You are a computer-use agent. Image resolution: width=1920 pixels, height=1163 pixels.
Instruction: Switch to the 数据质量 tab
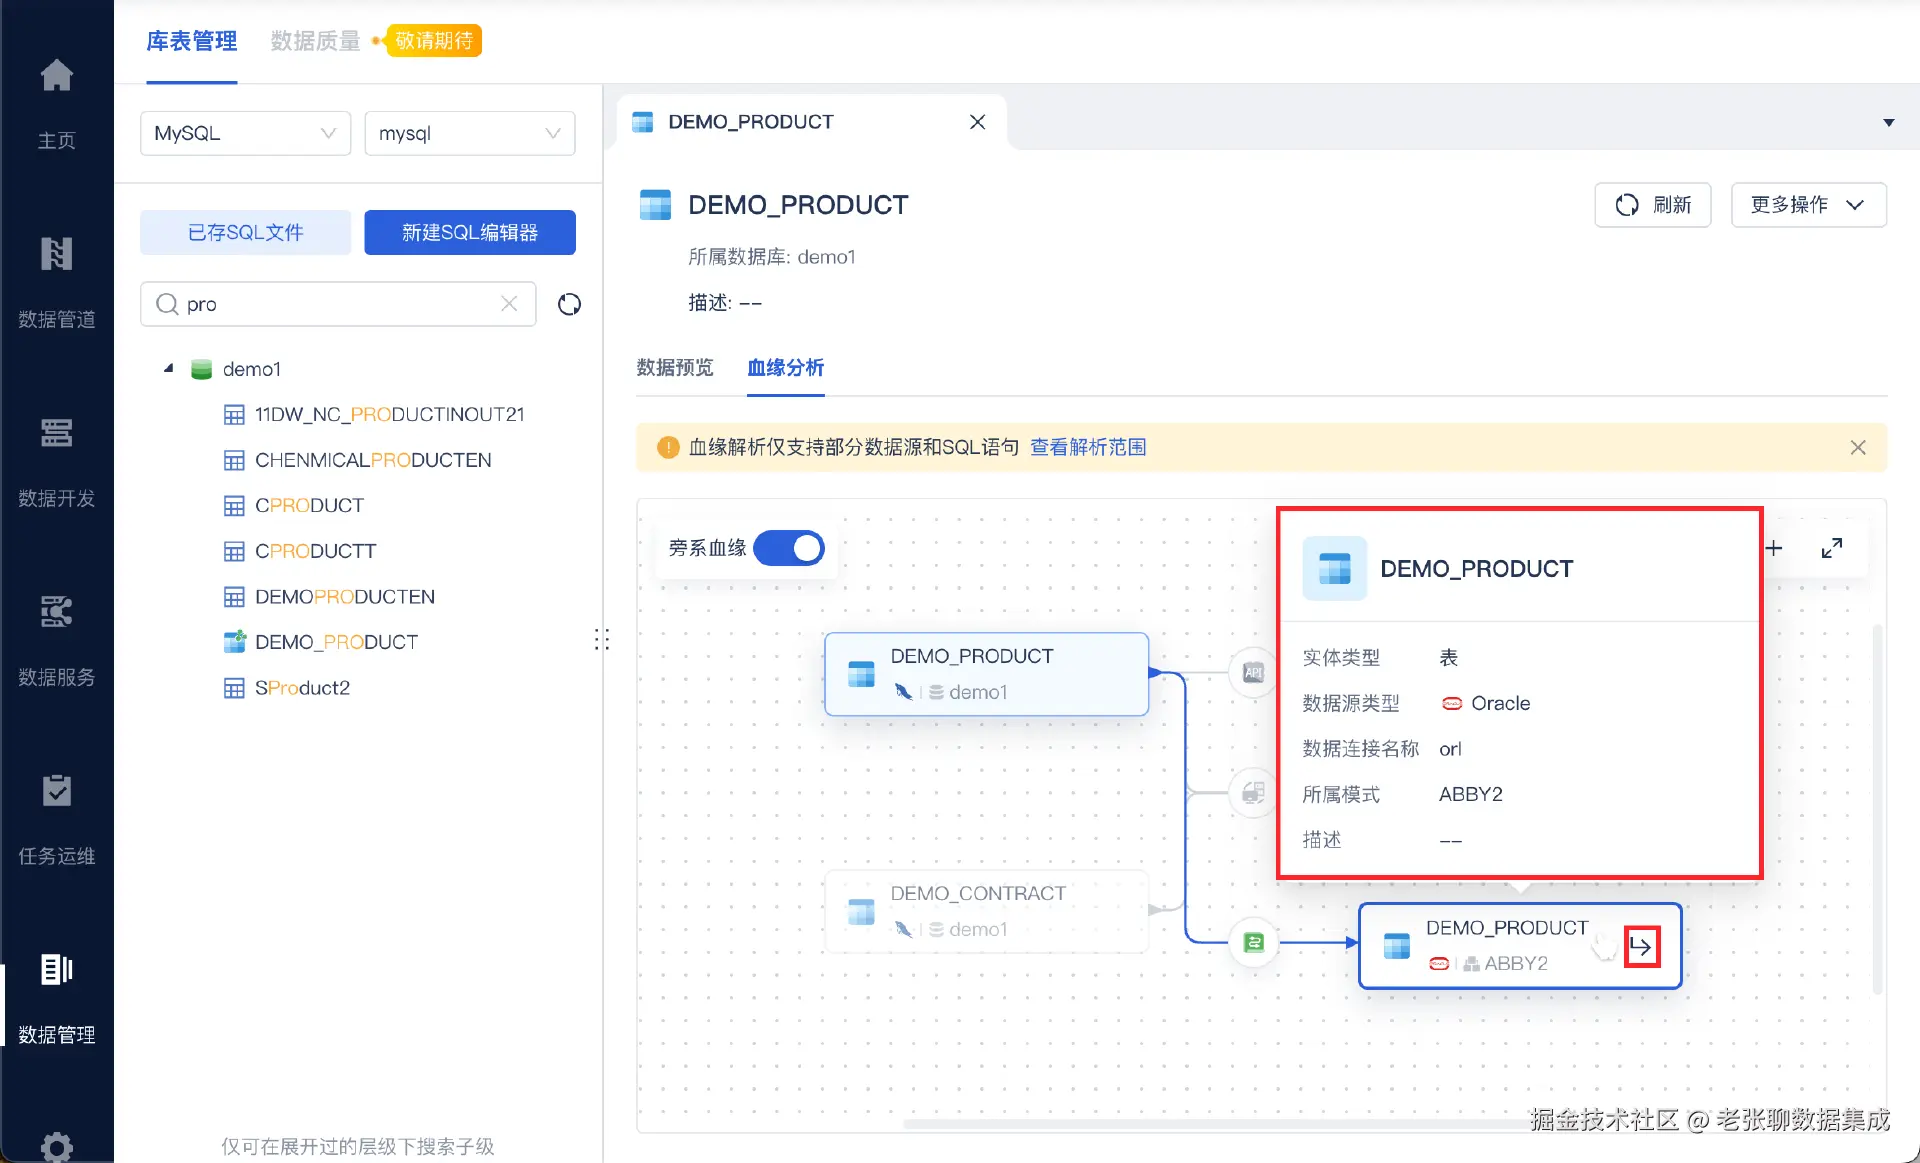point(315,41)
